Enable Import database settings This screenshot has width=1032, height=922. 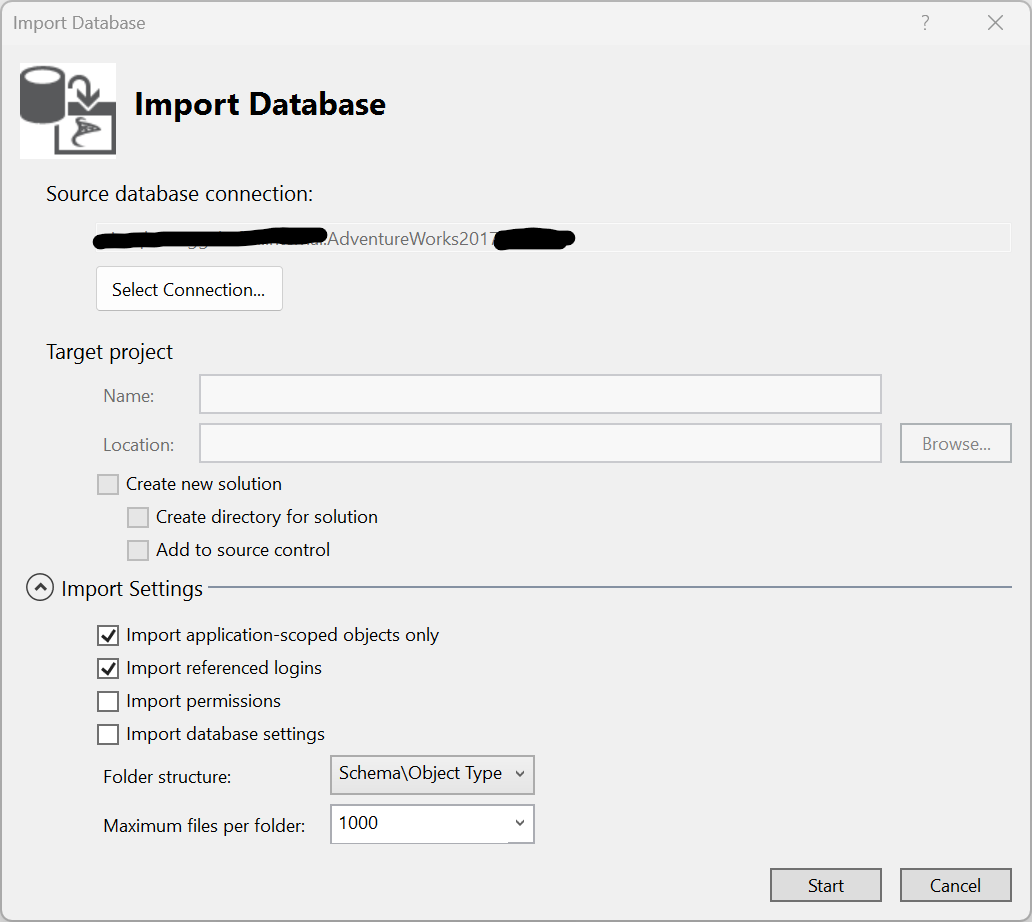108,734
